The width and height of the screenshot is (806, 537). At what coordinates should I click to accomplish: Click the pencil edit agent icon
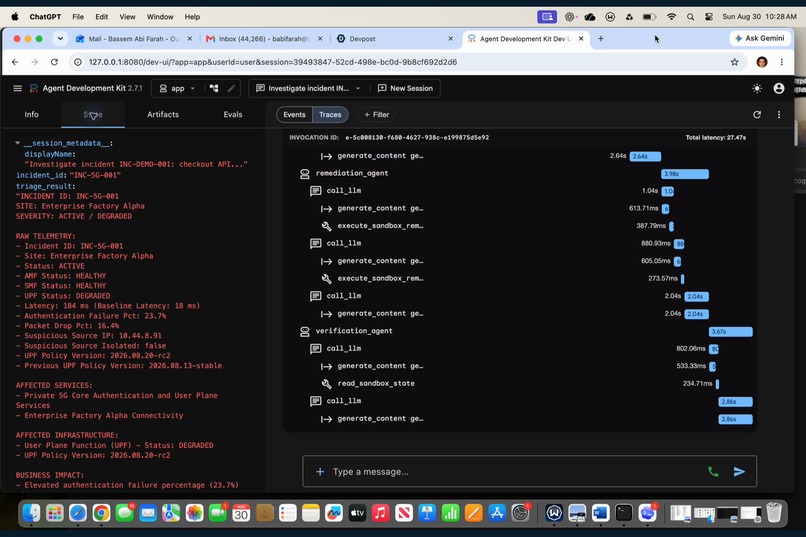231,88
